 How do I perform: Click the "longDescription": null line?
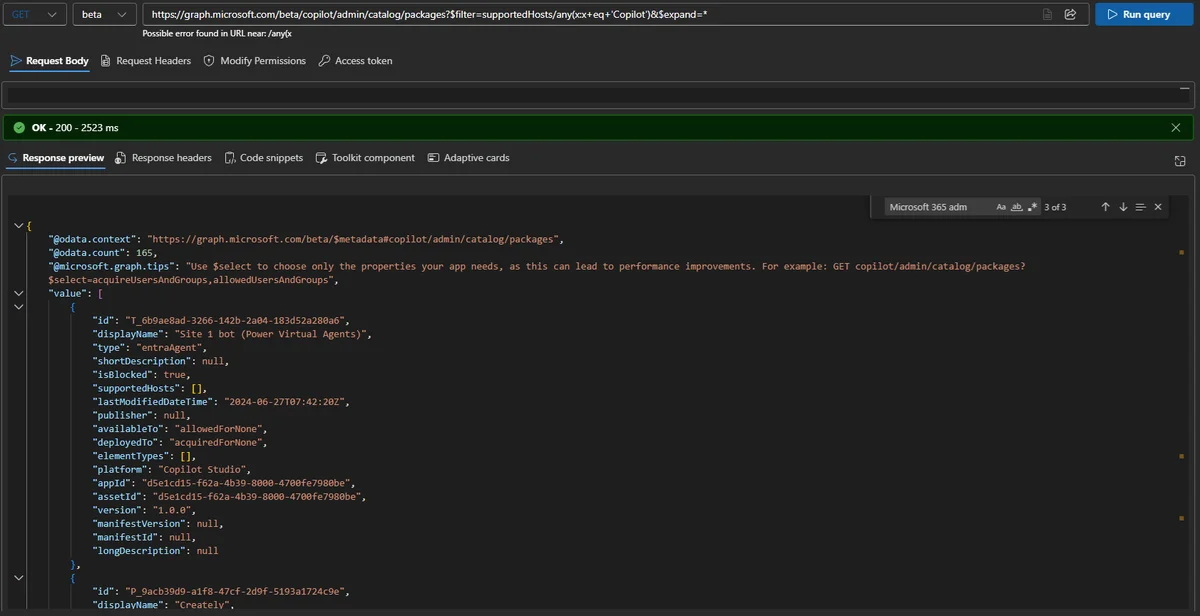[156, 551]
